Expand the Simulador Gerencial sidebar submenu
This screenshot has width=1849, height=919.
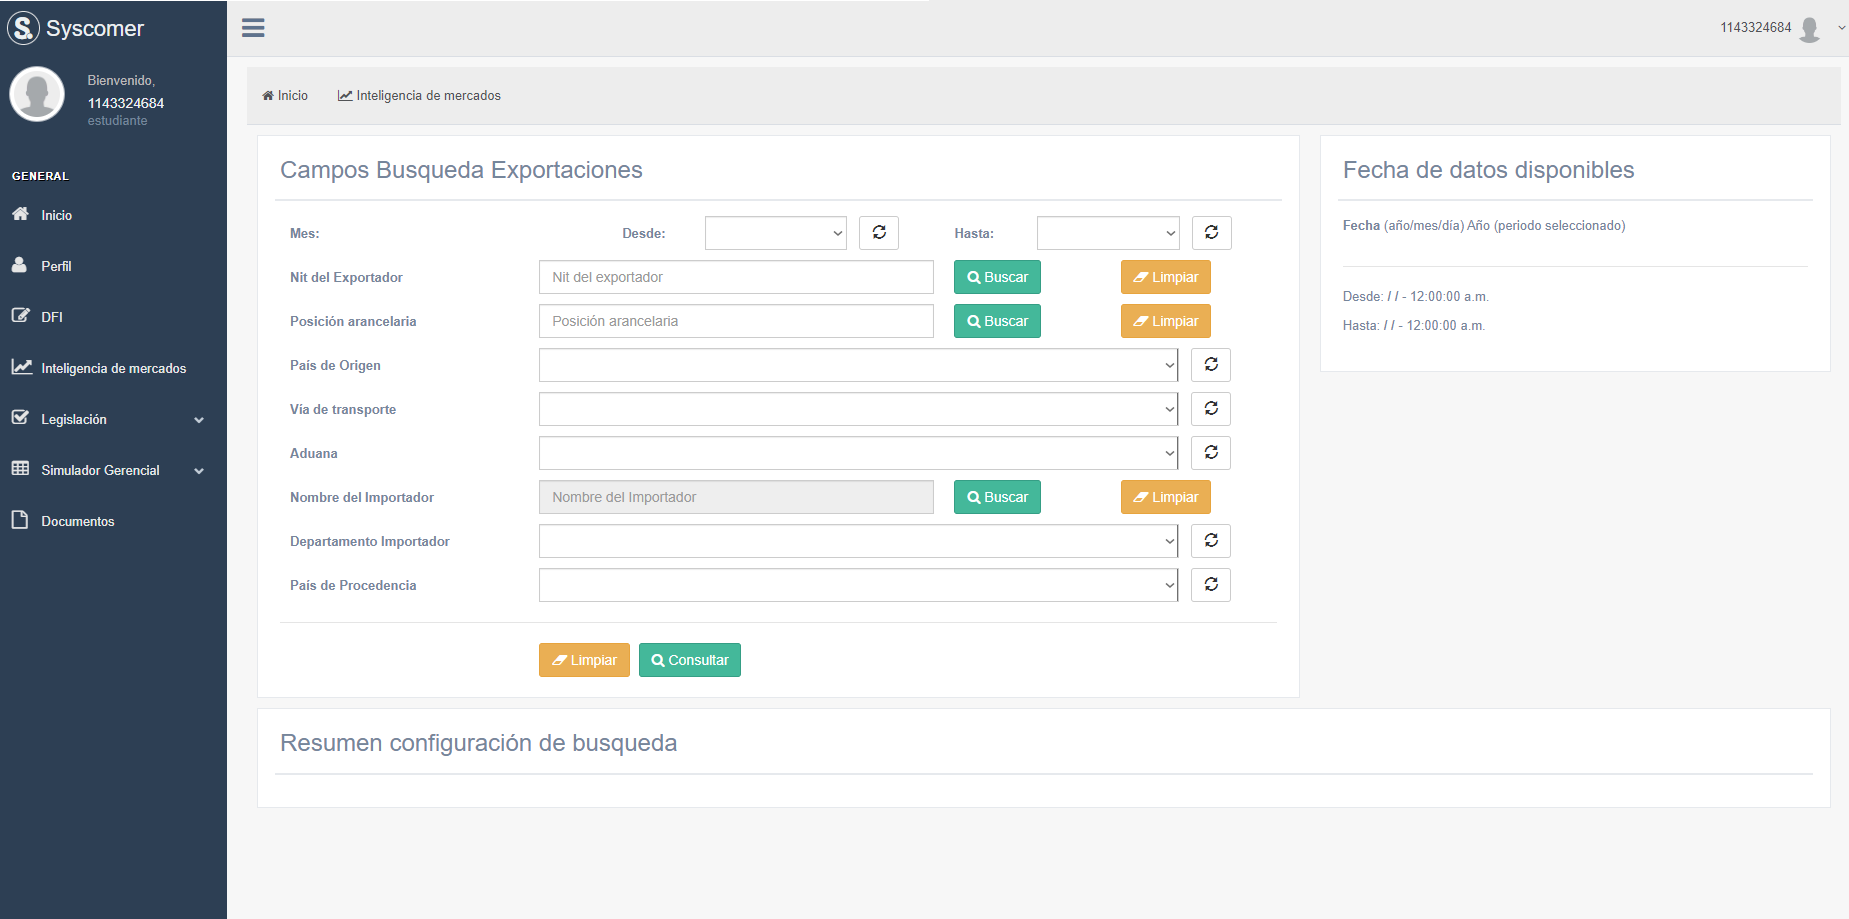tap(108, 470)
